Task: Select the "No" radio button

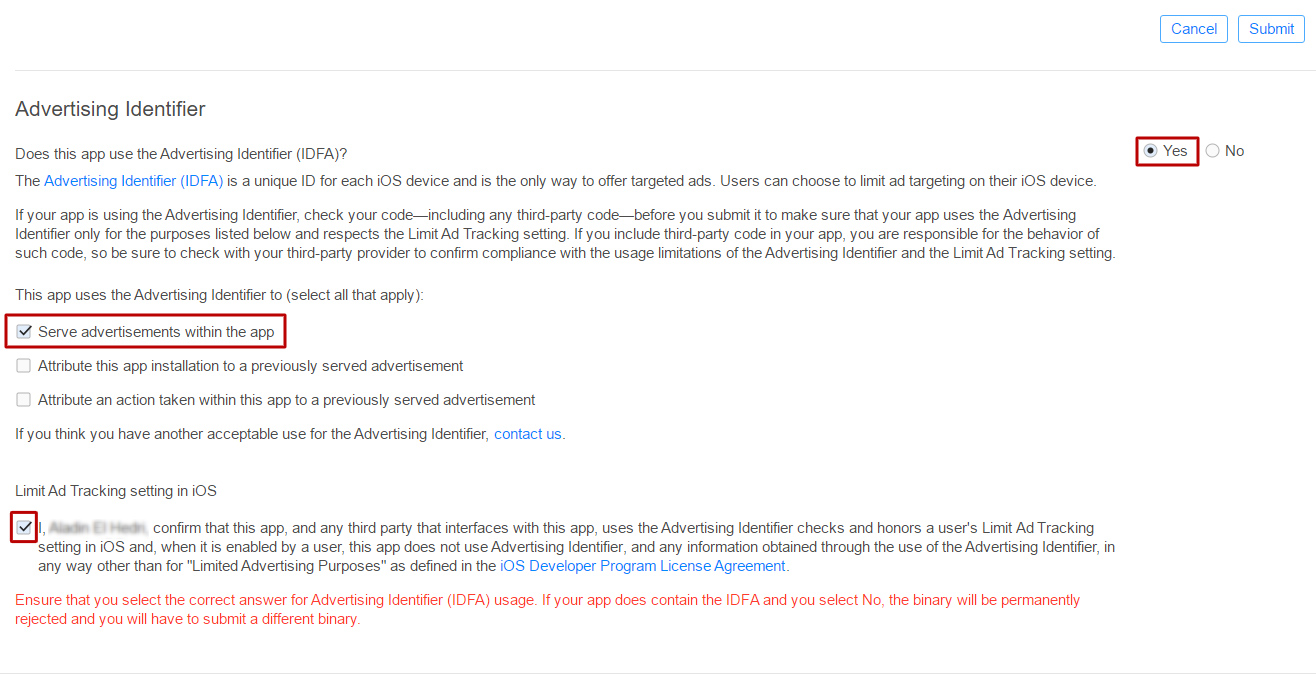Action: click(x=1213, y=151)
